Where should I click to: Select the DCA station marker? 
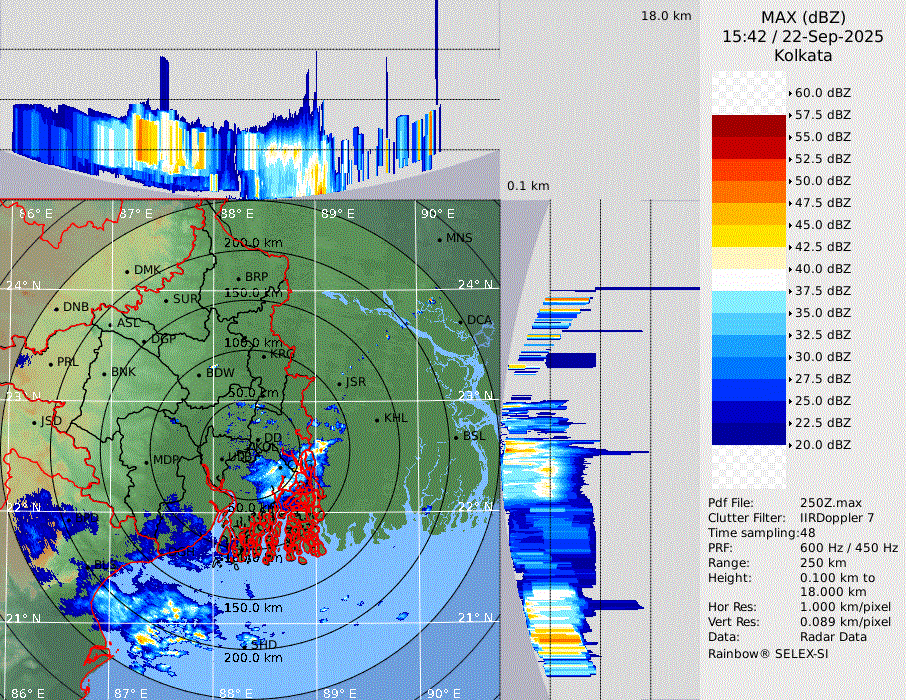click(460, 321)
